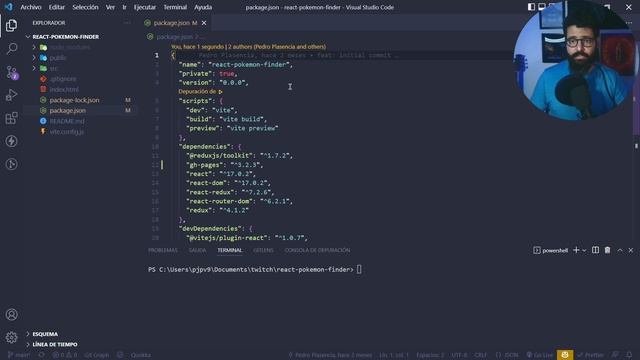Click the feedback icon left of bell
Viewport: 640px width, 360px height.
[x=615, y=355]
